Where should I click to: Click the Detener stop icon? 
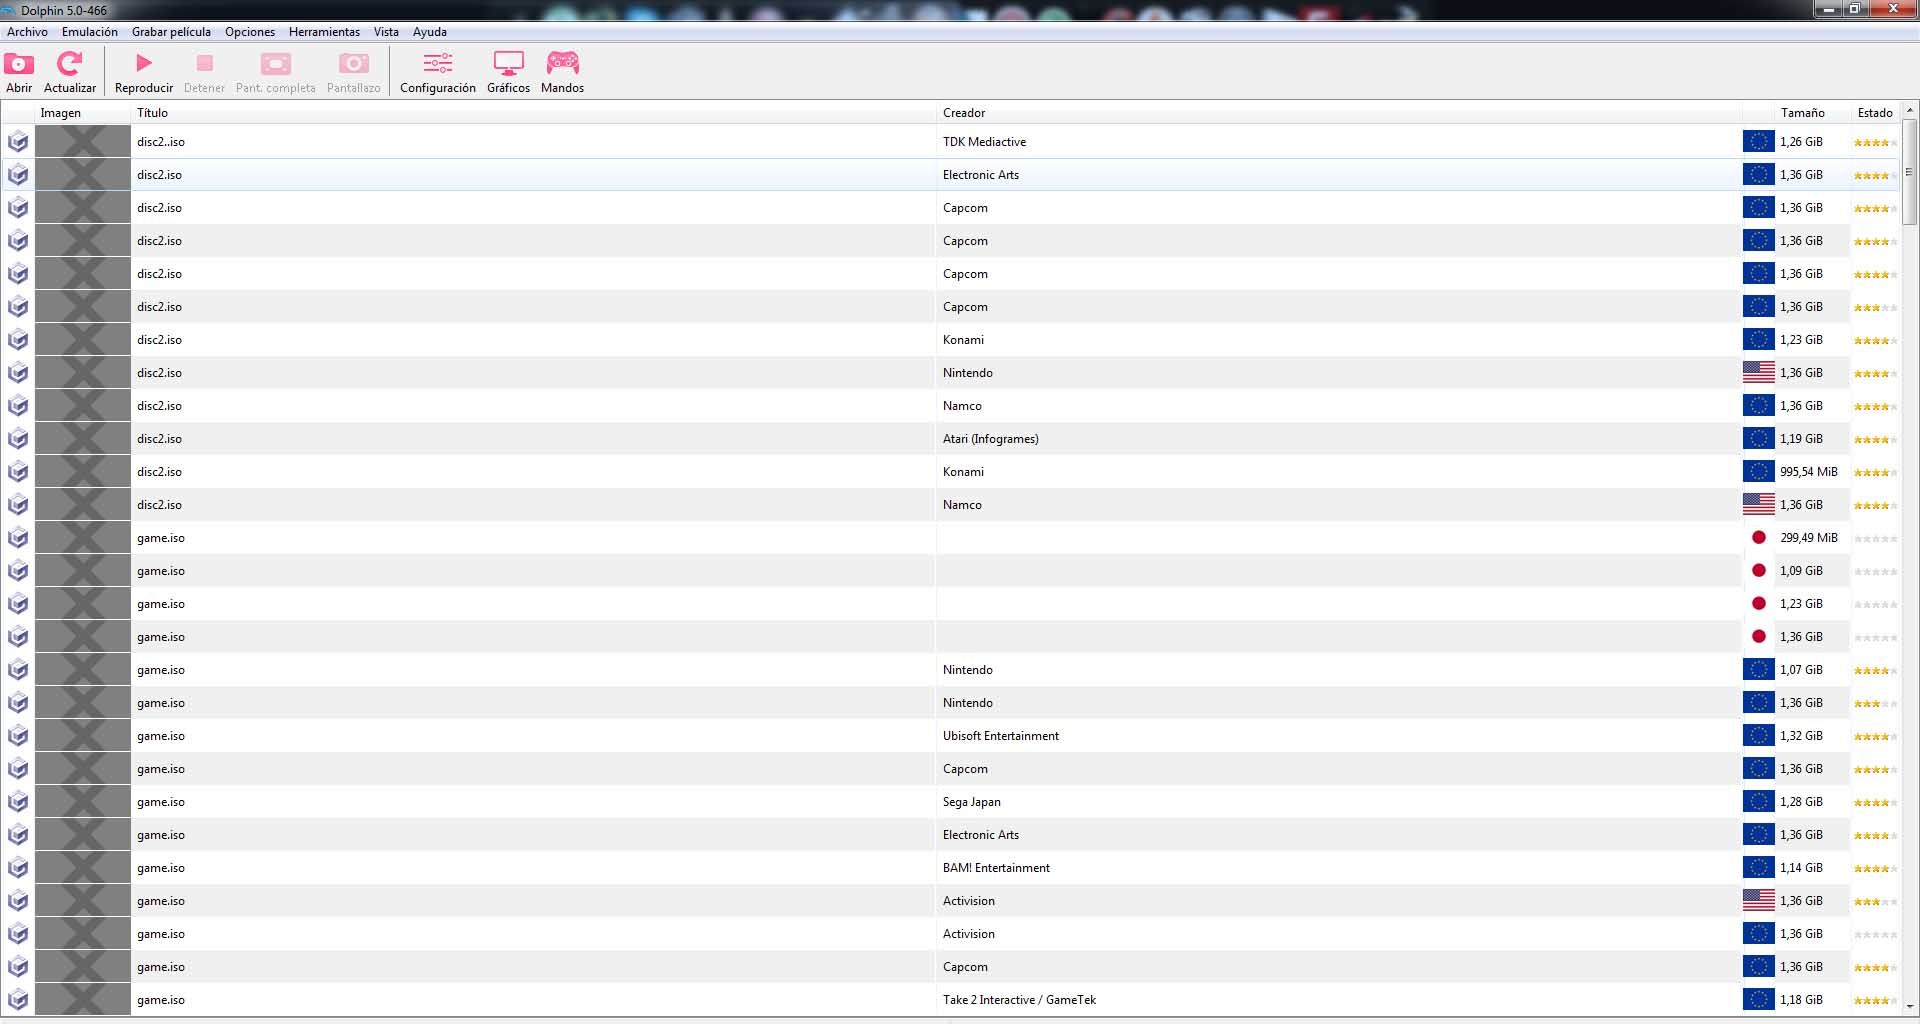[205, 64]
